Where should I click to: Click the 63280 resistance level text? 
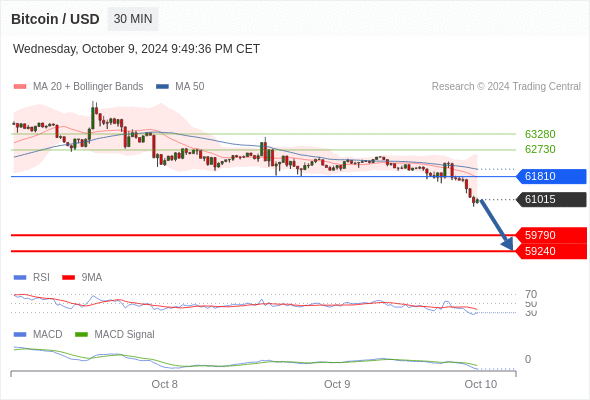click(540, 134)
